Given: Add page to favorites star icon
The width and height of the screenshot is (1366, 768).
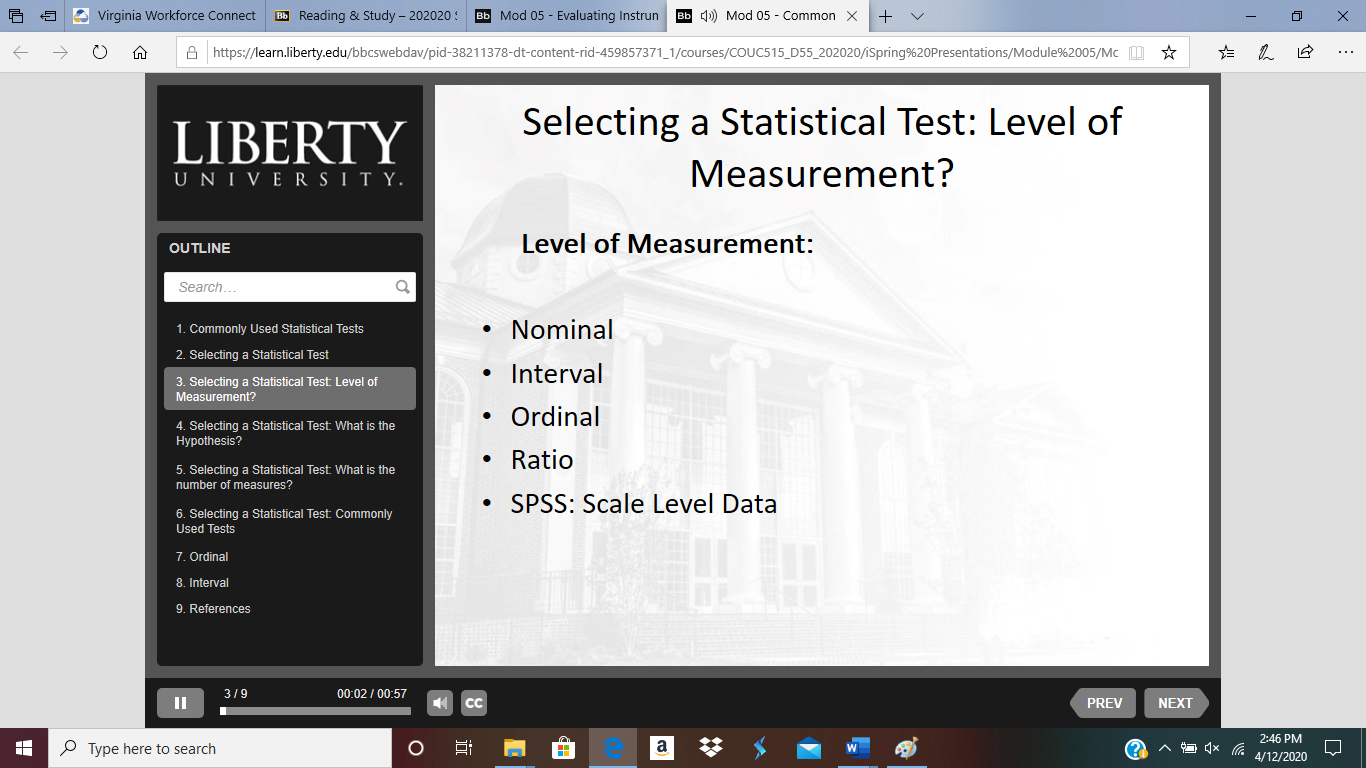Looking at the screenshot, I should tap(1168, 52).
